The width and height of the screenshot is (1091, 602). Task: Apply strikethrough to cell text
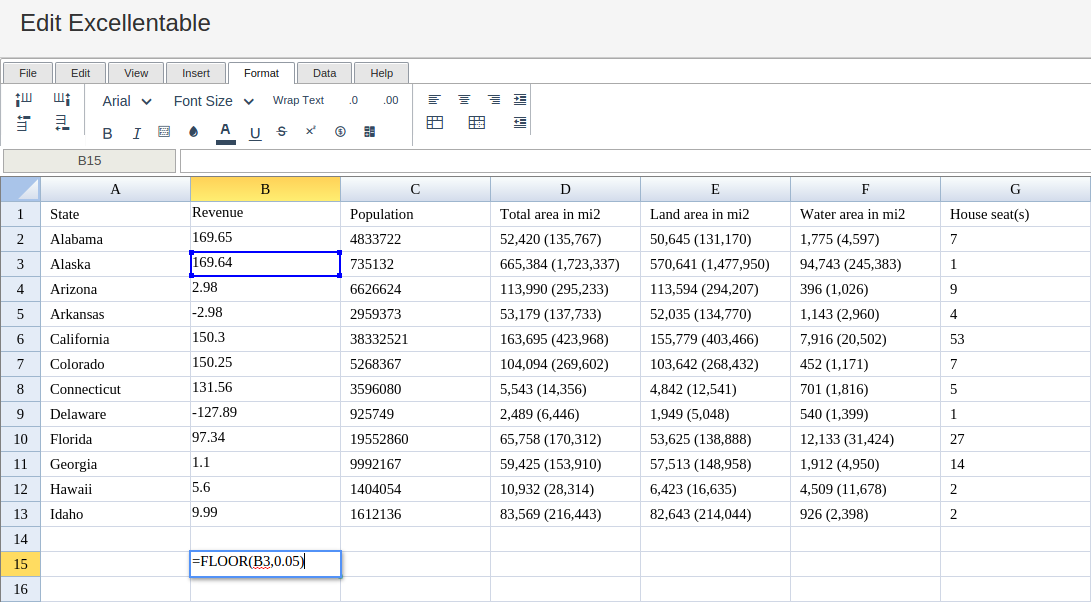coord(282,132)
